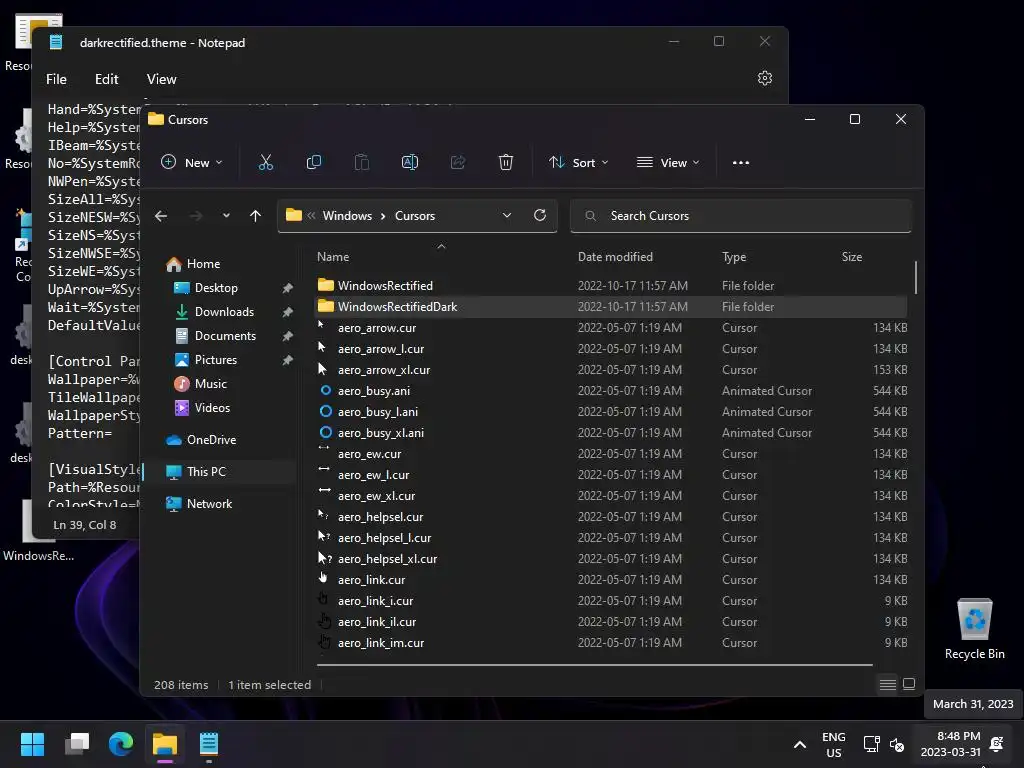
Task: Click the Cut scissors icon in Explorer toolbar
Action: (265, 163)
